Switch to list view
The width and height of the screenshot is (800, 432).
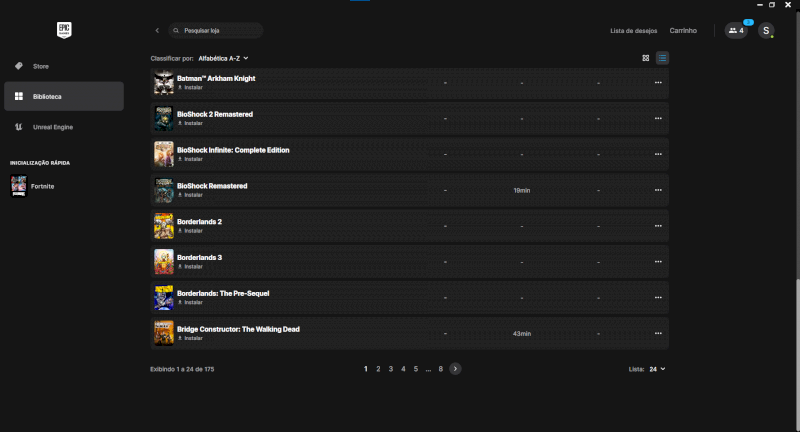(662, 58)
